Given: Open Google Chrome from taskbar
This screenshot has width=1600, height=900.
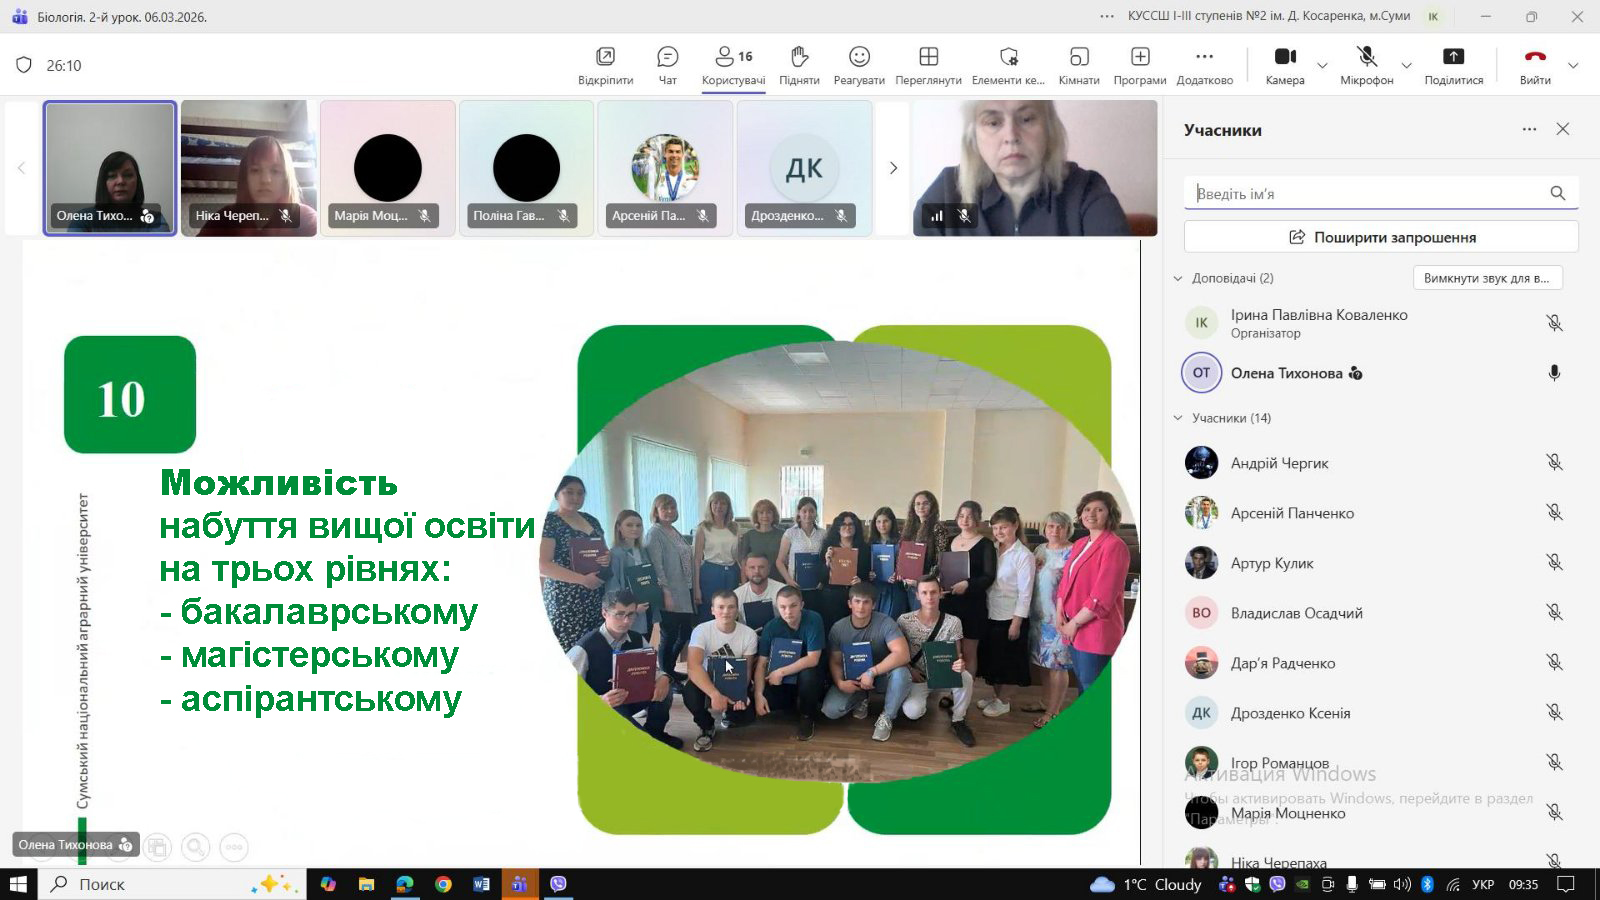Looking at the screenshot, I should point(443,884).
